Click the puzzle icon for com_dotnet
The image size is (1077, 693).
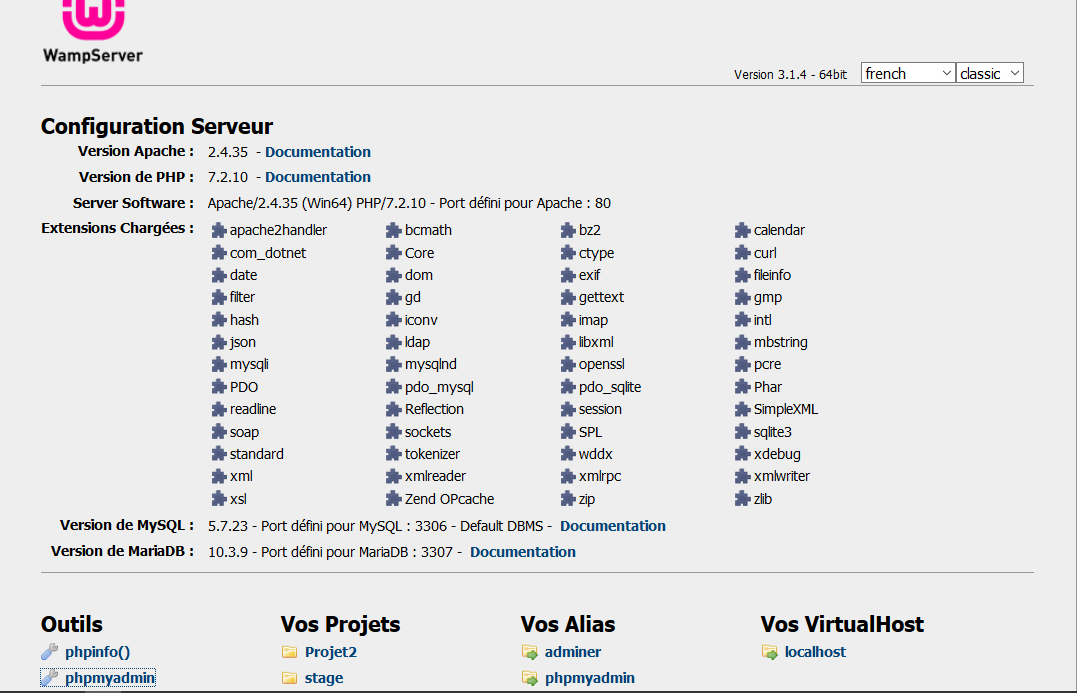point(219,253)
